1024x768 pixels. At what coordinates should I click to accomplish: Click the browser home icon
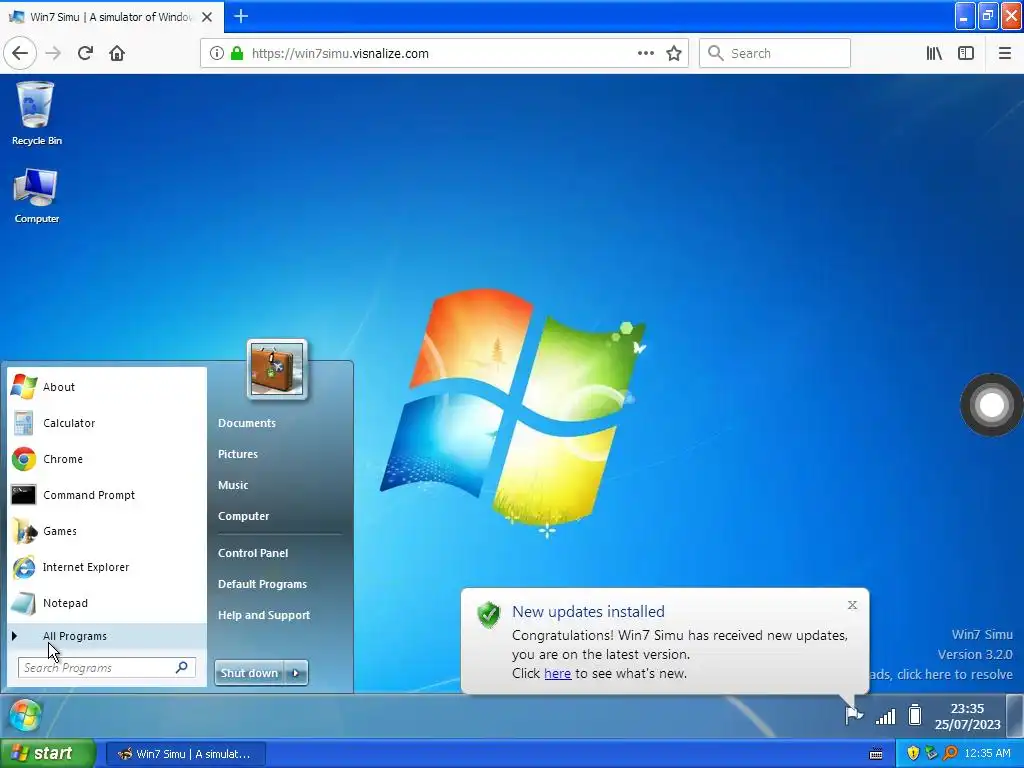pos(117,53)
